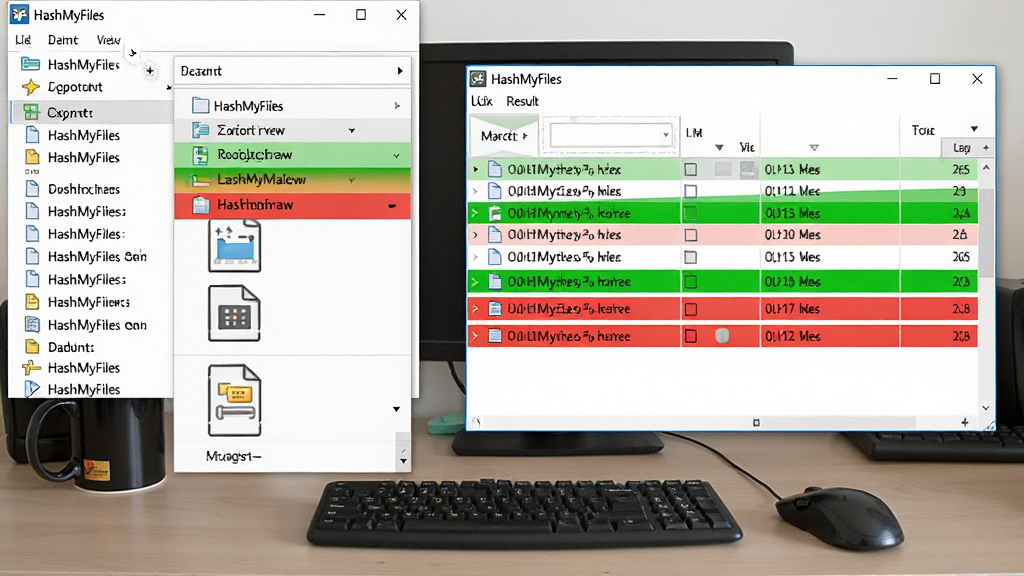Click the icon beside Zotort rvew
Screen dimensions: 1024x576
pos(200,130)
